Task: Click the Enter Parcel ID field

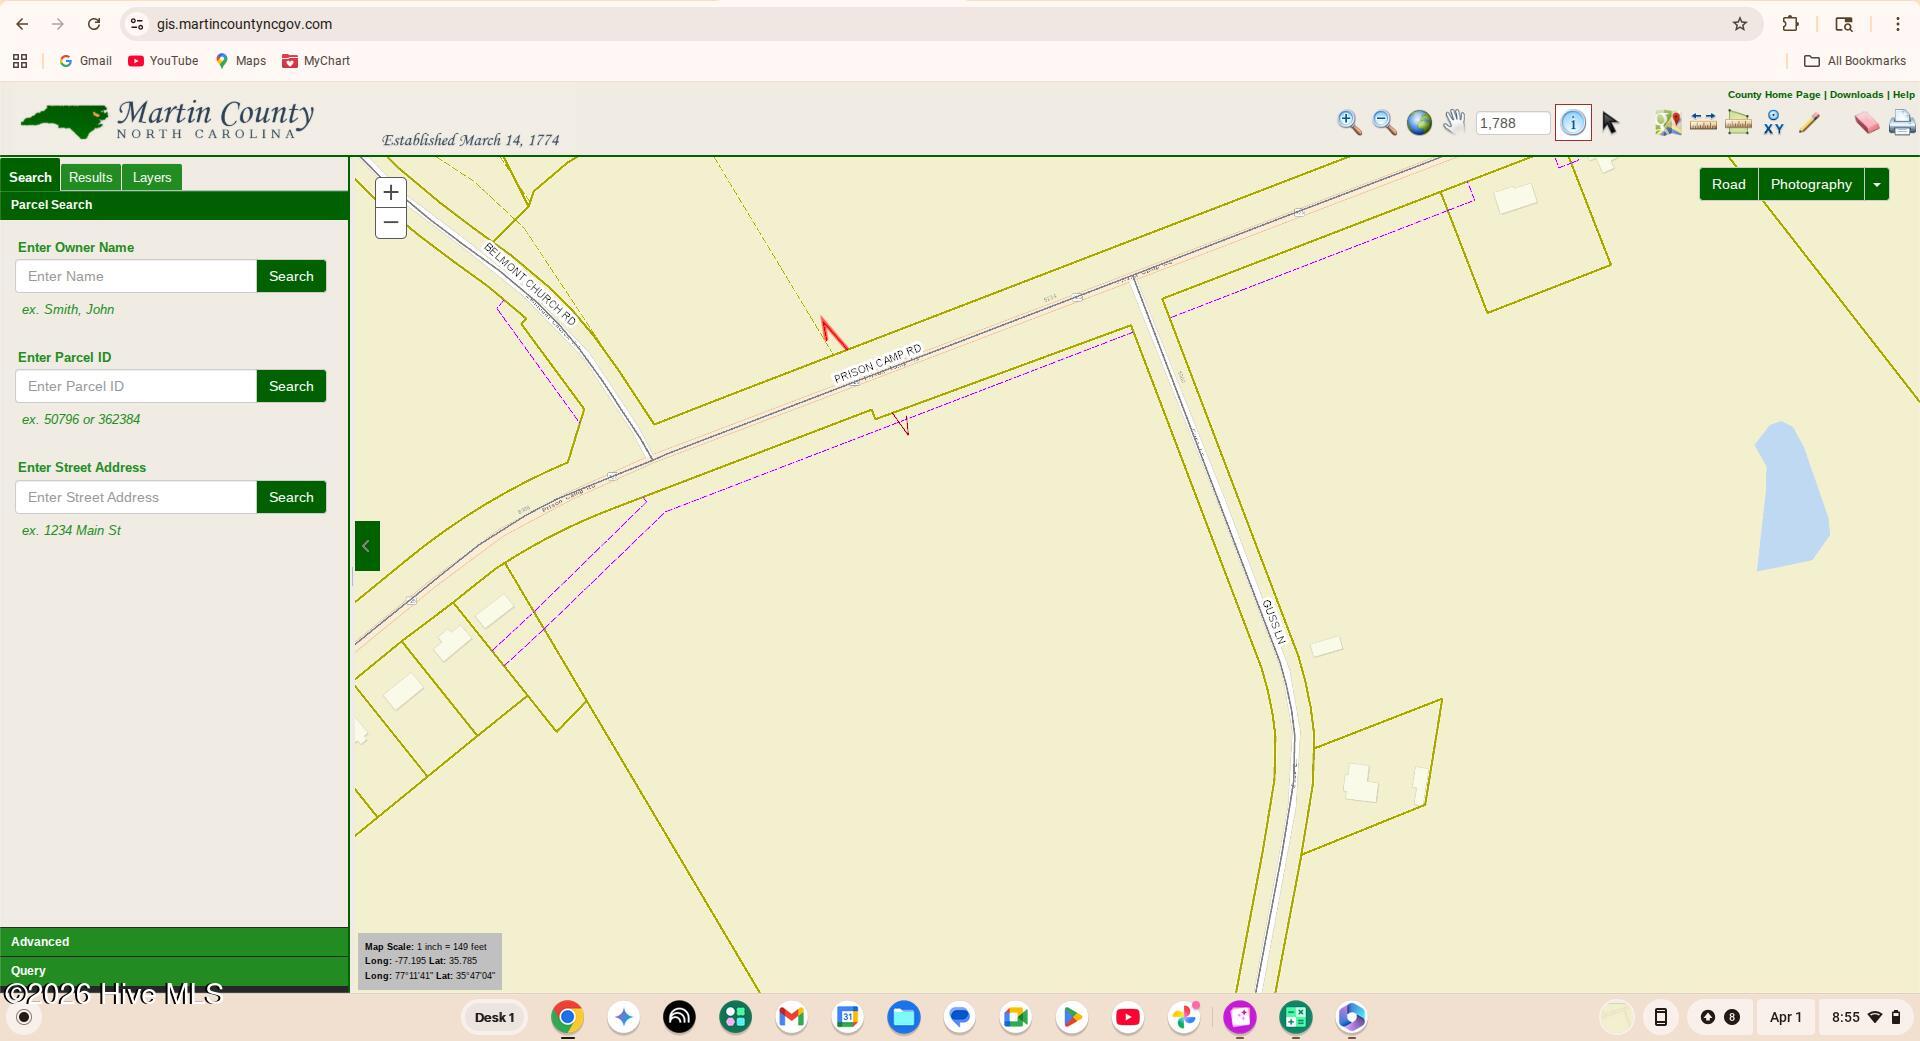Action: pos(136,387)
